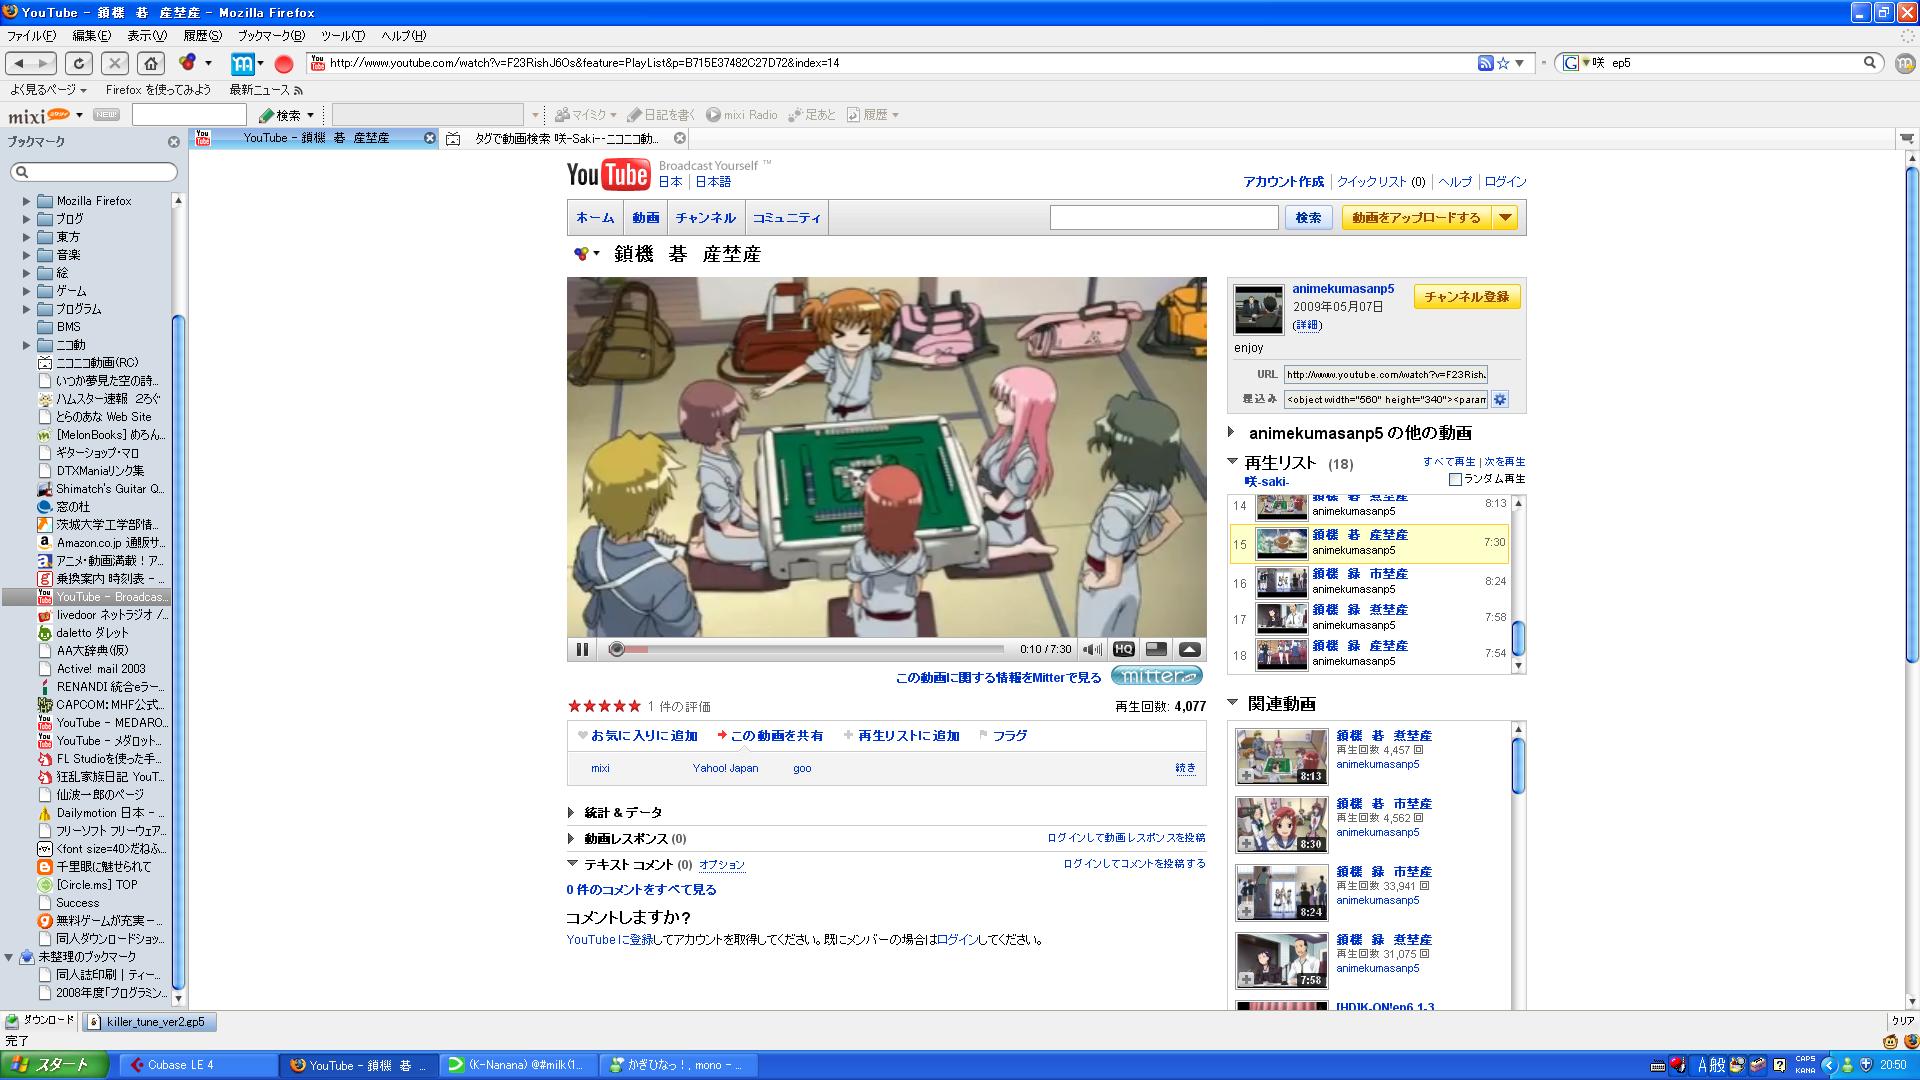
Task: Open the ツール menu
Action: [x=343, y=35]
